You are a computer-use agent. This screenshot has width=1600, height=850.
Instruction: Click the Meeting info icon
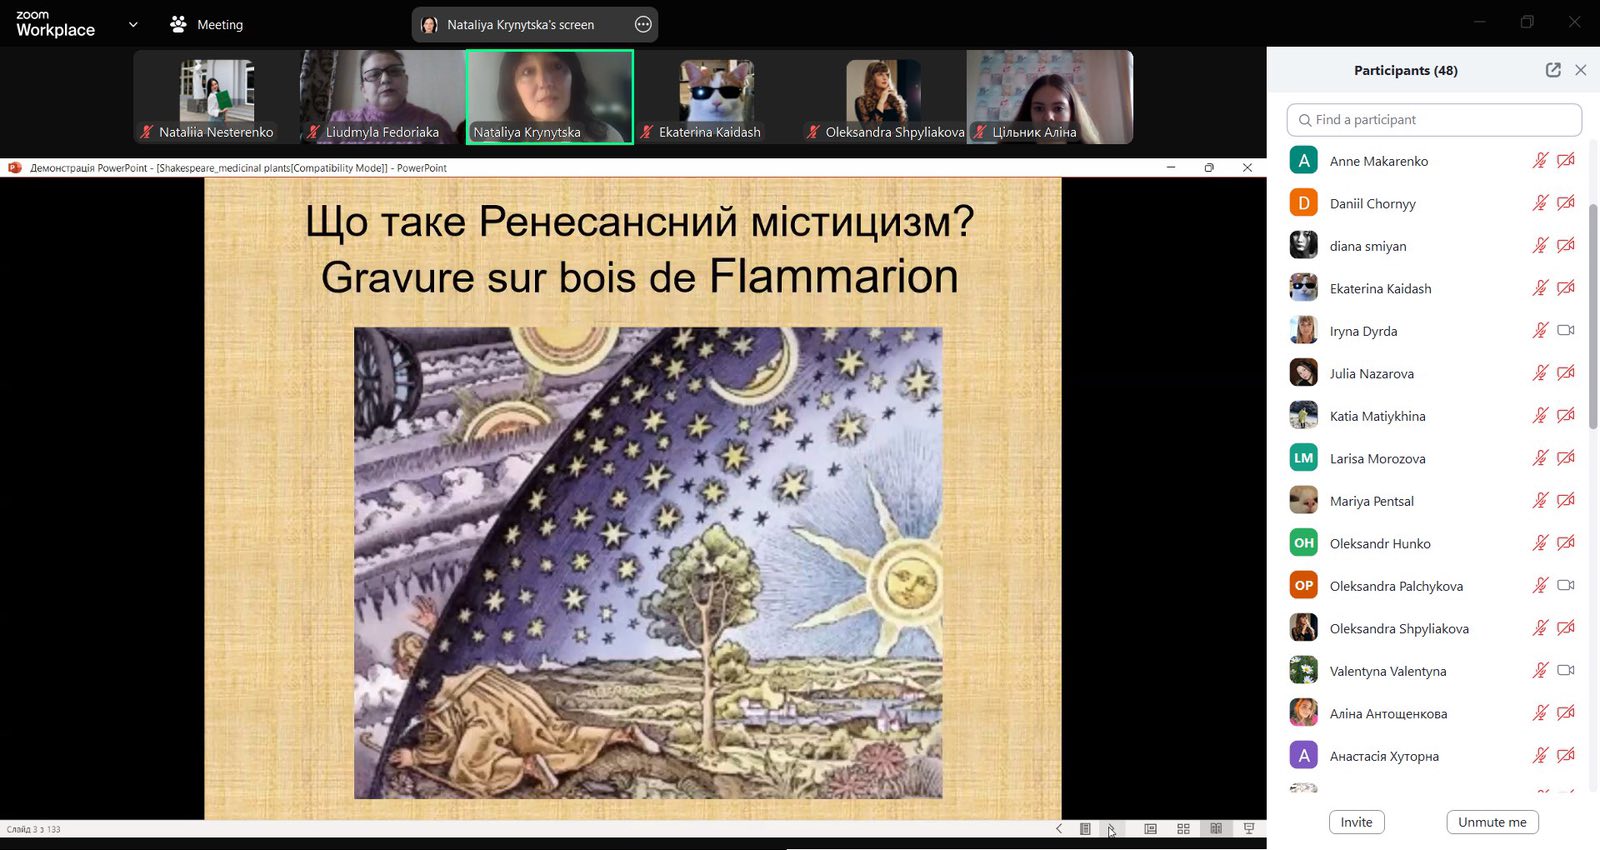coord(179,24)
